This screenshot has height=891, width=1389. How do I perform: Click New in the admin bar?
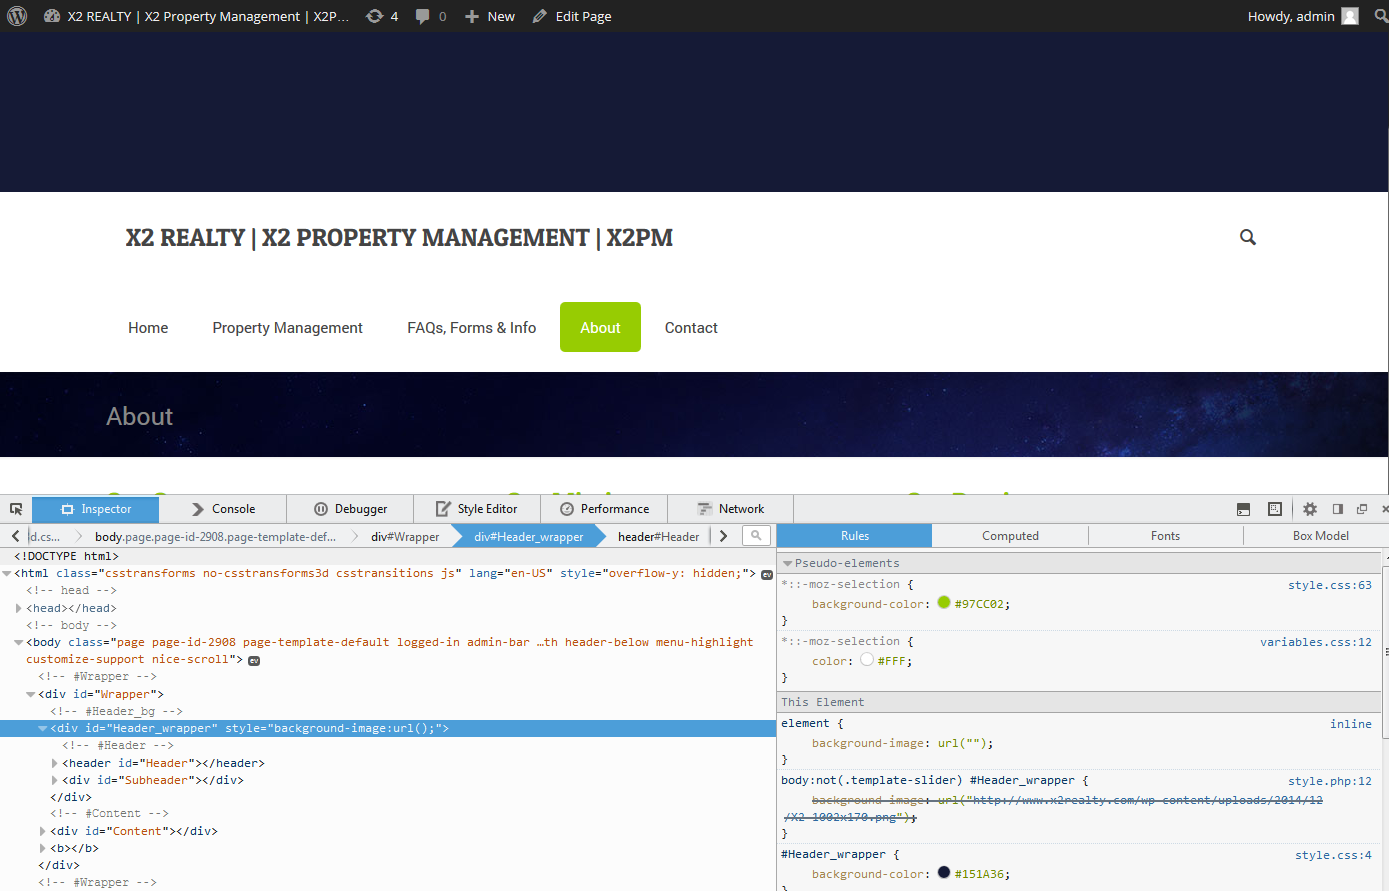501,16
